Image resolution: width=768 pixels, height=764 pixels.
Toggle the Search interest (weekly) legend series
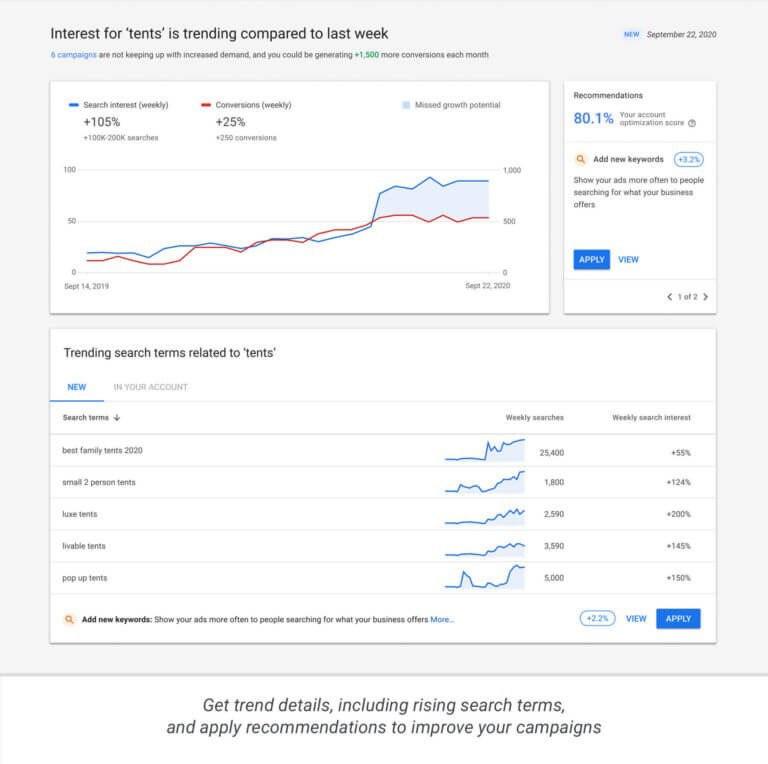coord(118,105)
